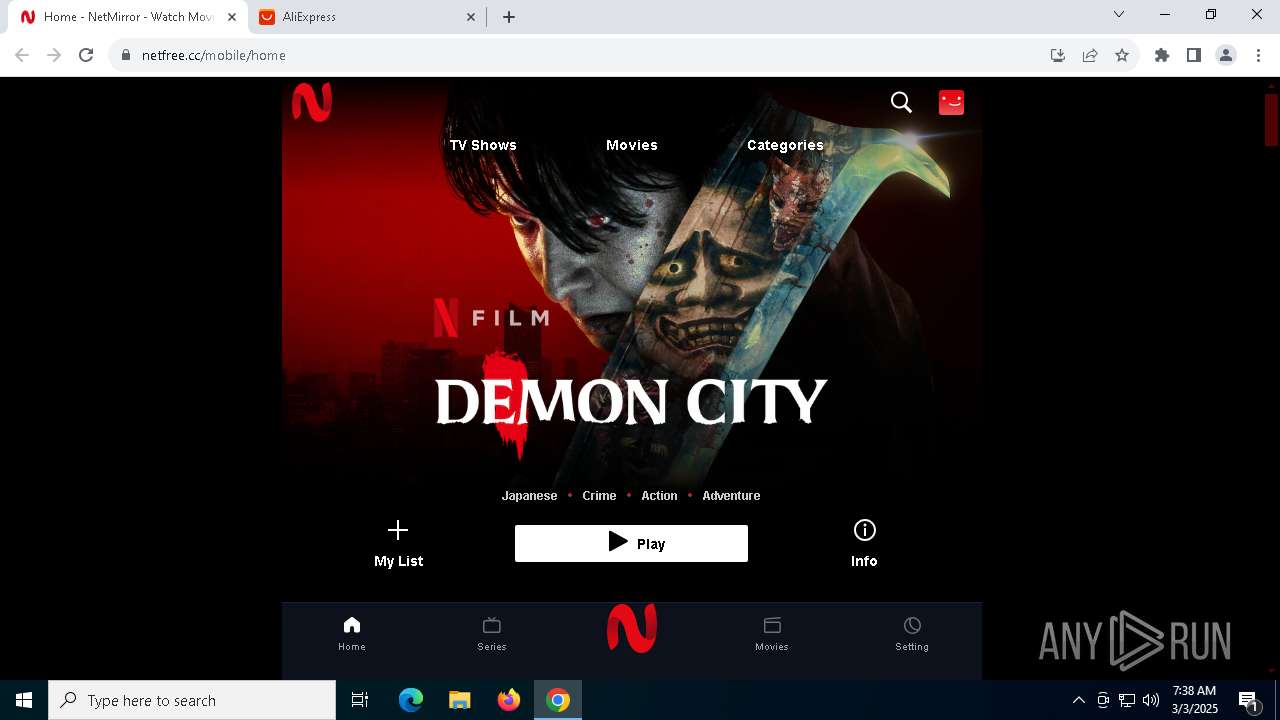Switch to Movies section in top menu

click(x=632, y=145)
